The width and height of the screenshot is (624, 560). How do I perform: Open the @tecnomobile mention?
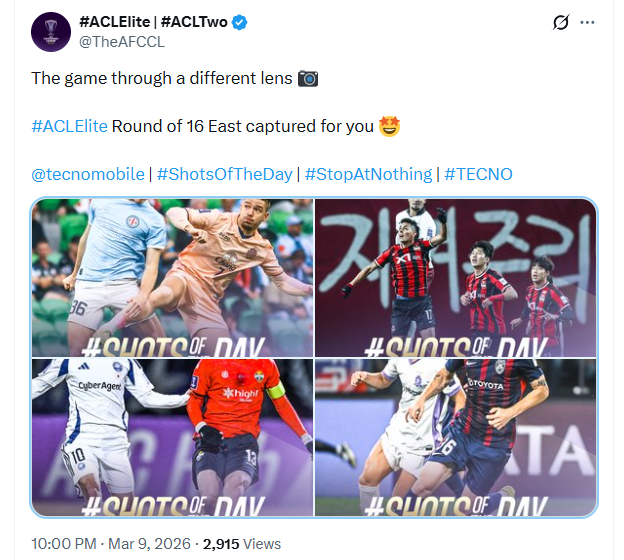click(x=88, y=174)
